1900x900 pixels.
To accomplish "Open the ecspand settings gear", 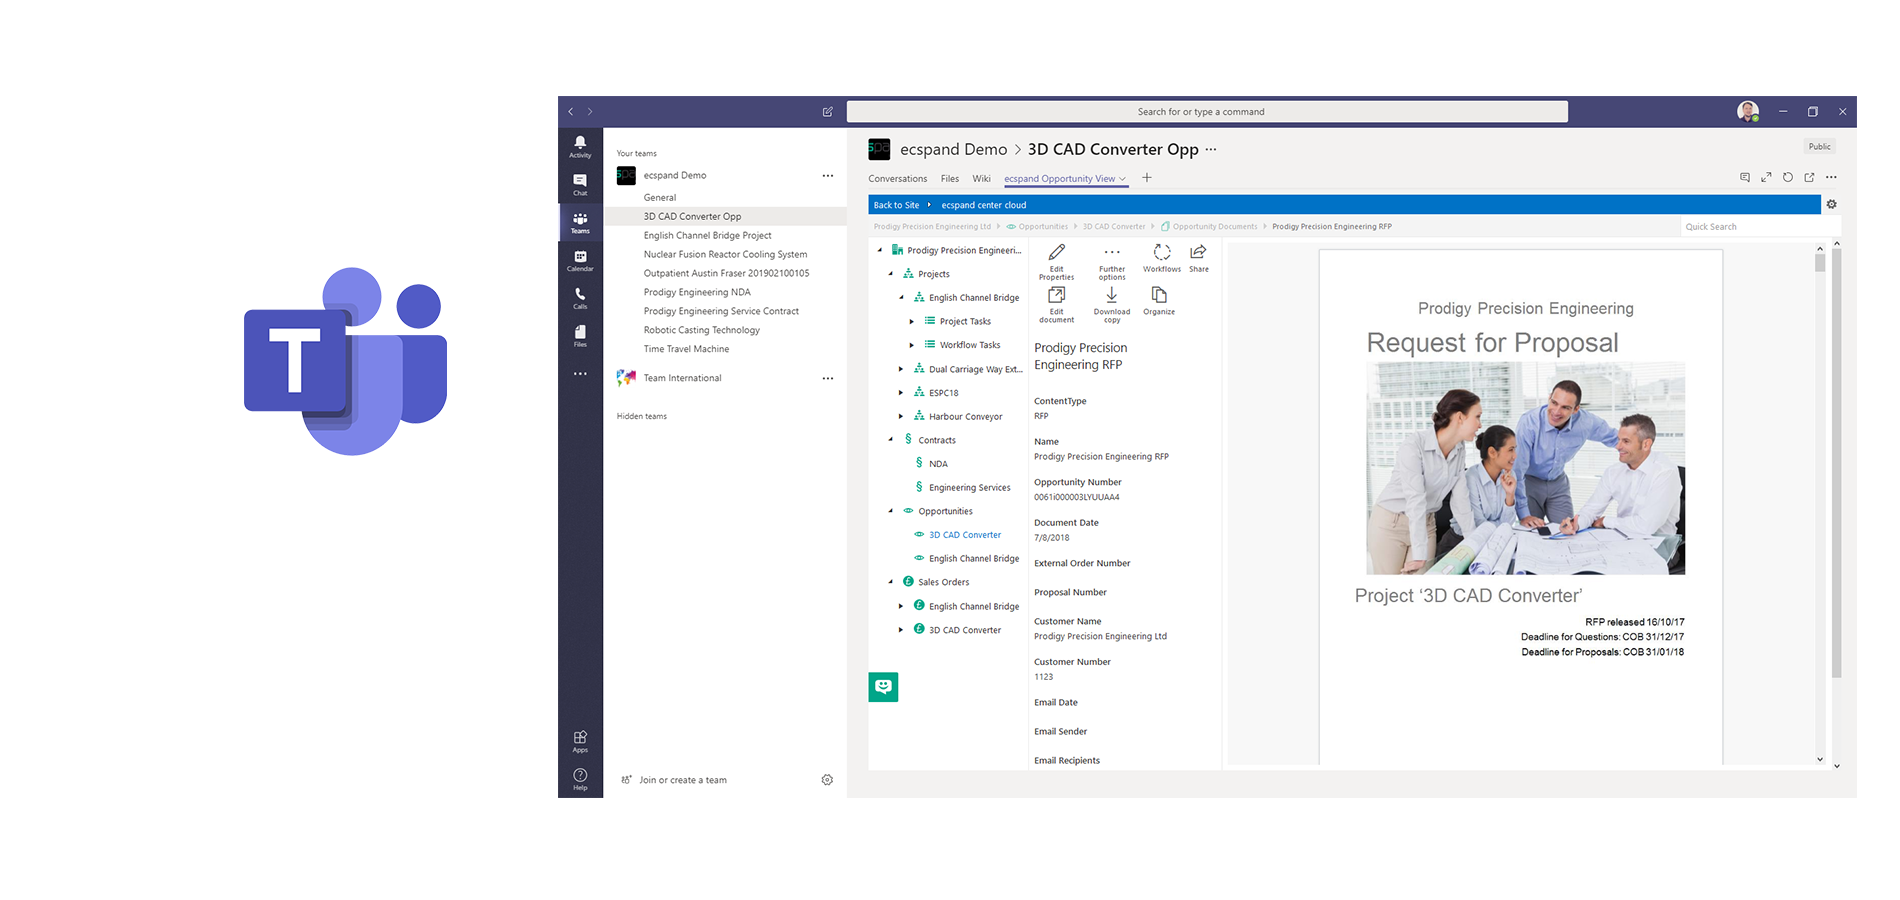I will [1832, 204].
